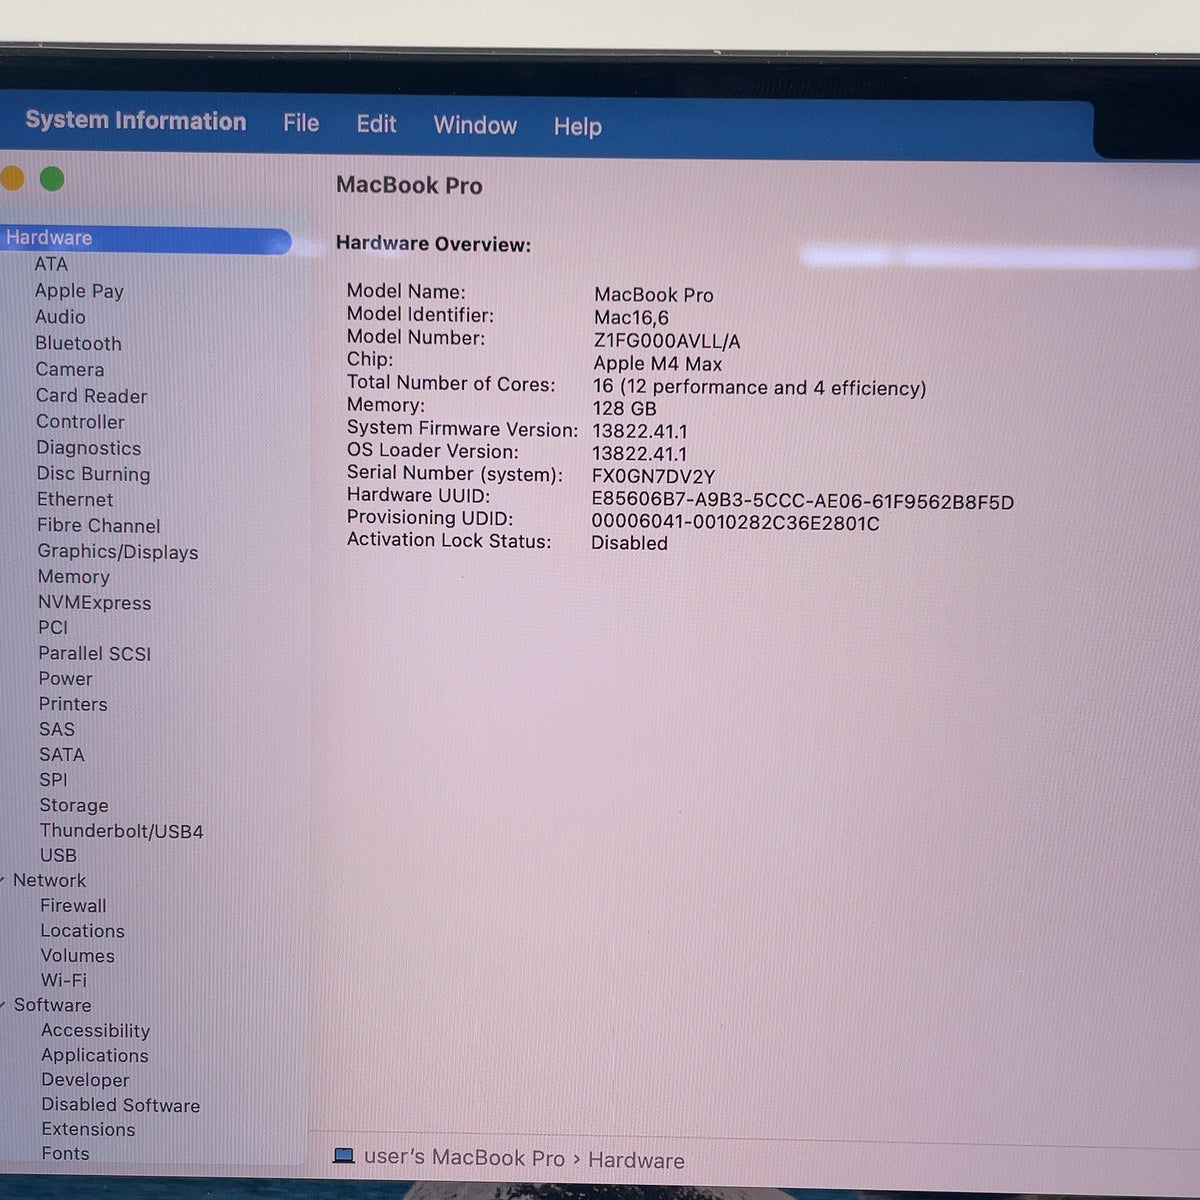Select NVMExpress in the sidebar
The width and height of the screenshot is (1200, 1200).
click(95, 603)
